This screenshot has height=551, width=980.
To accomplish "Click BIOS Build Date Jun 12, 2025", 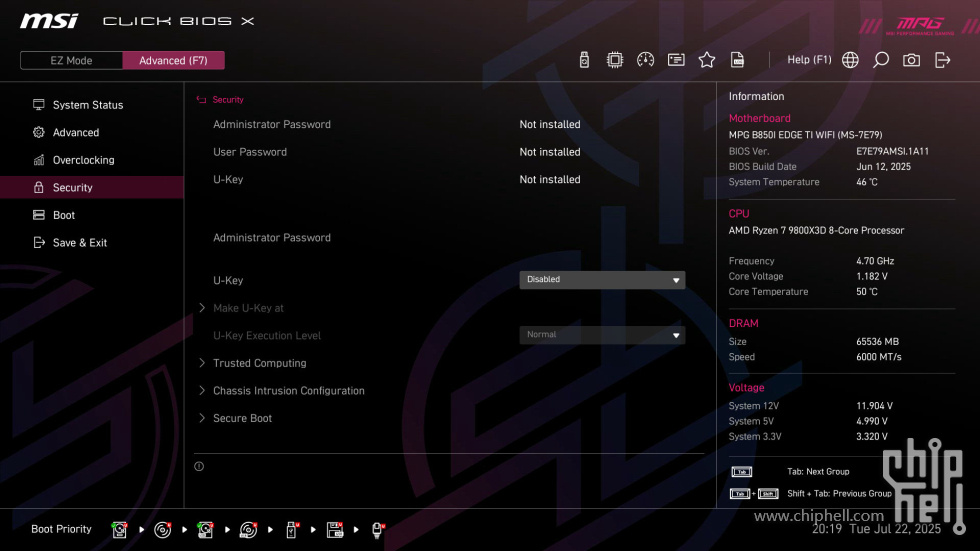I will click(x=883, y=167).
